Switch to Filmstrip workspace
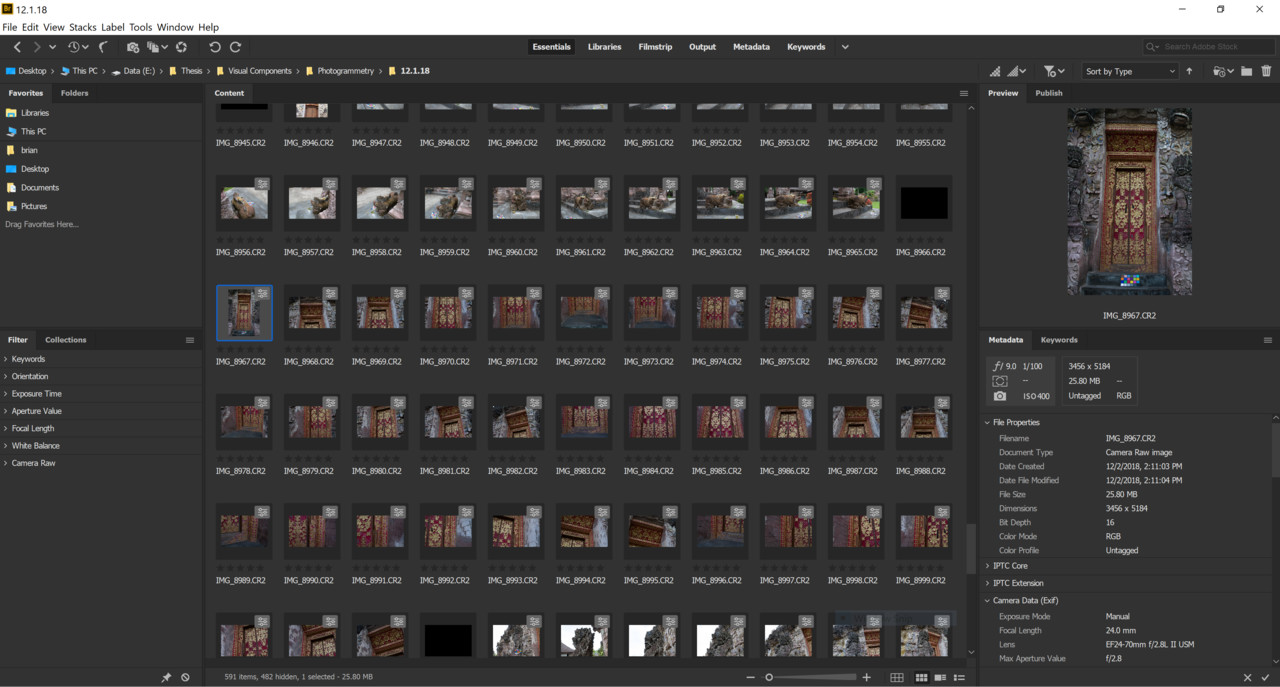This screenshot has width=1280, height=687. tap(655, 47)
